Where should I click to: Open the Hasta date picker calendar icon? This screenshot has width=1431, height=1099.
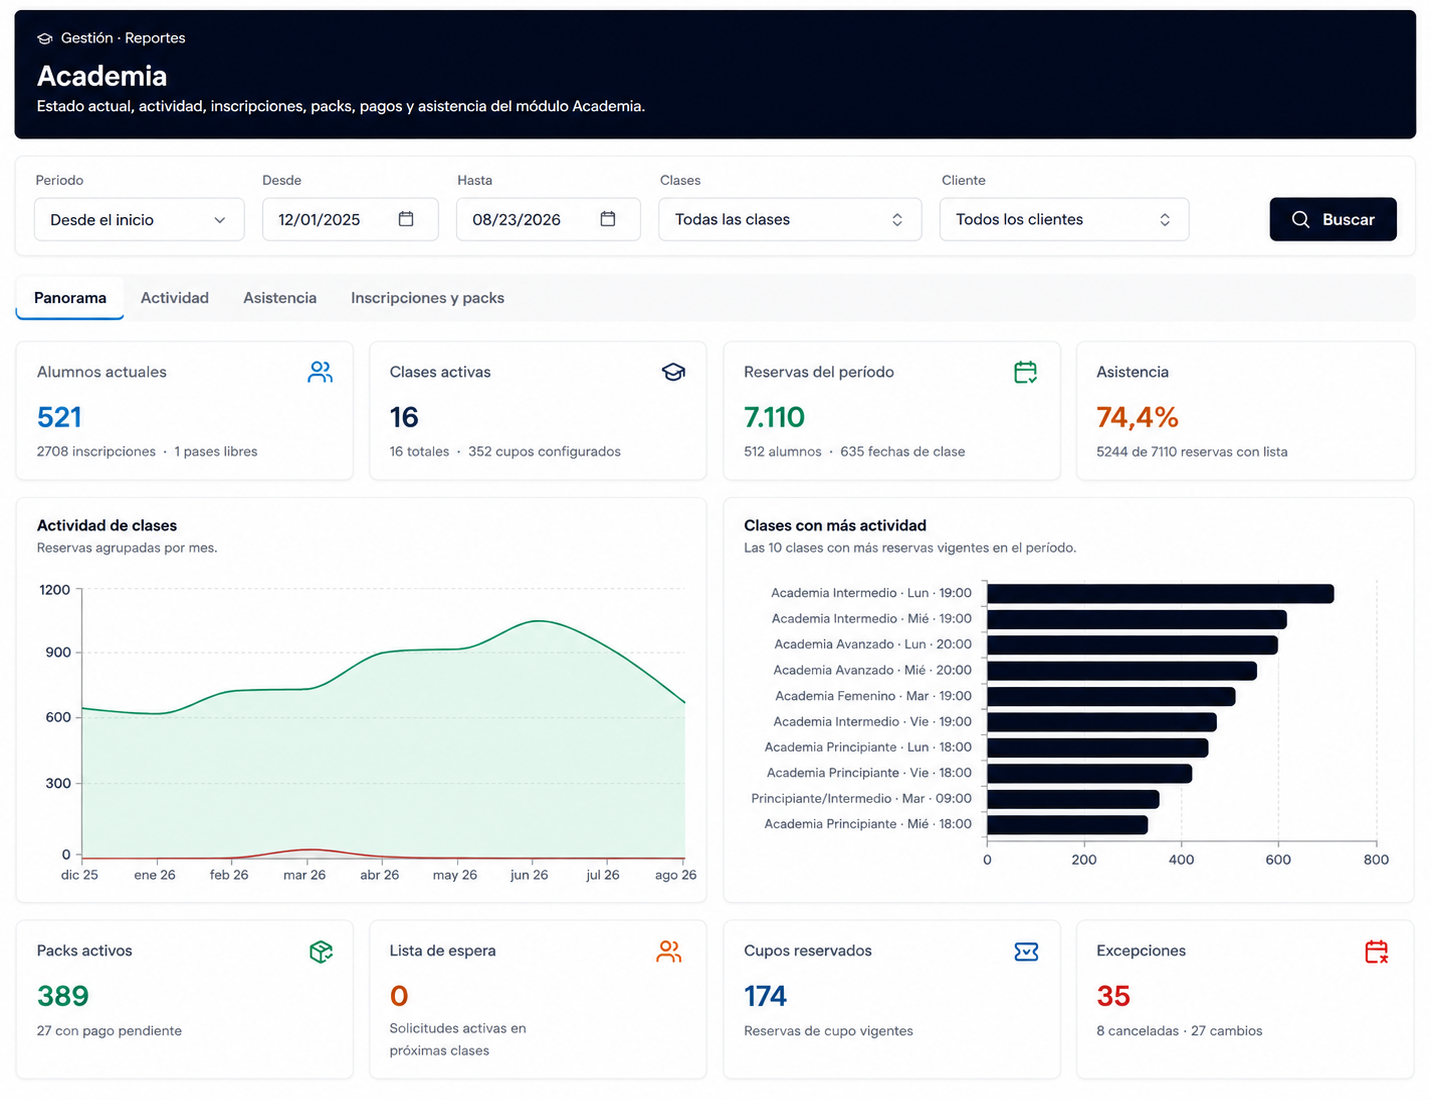tap(608, 219)
